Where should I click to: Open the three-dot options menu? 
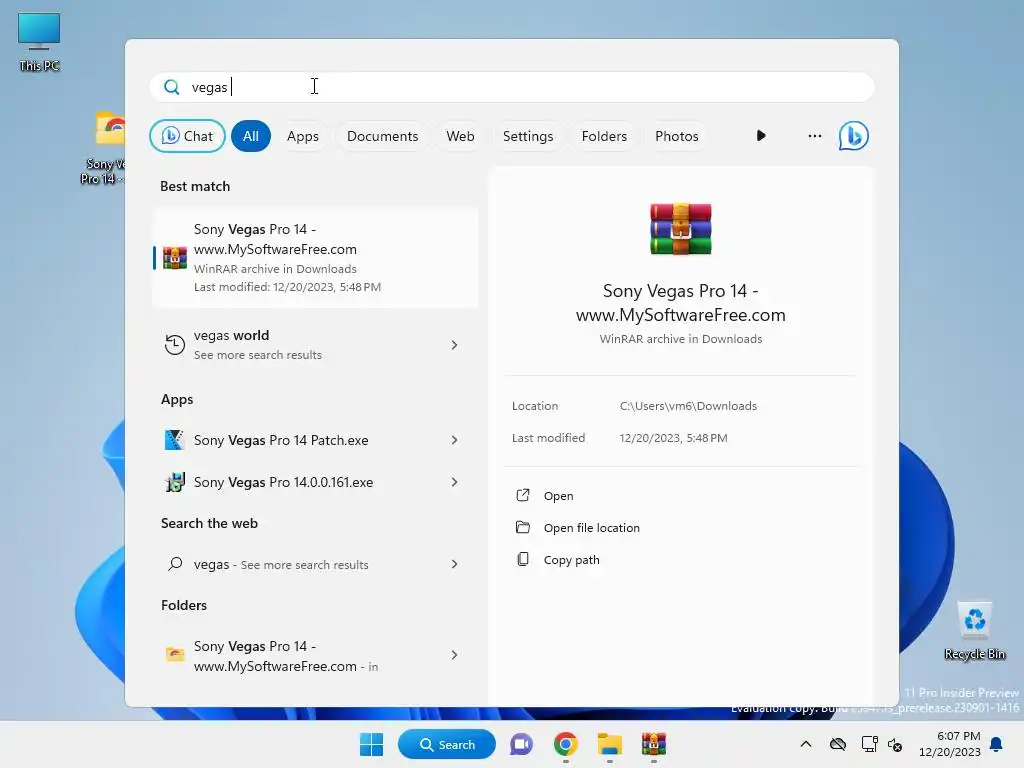[814, 136]
